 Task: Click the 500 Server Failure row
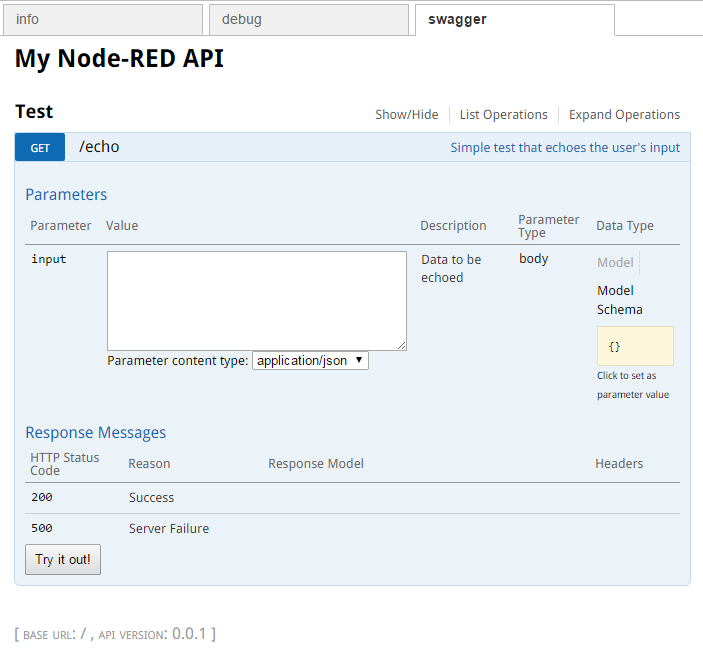pos(168,529)
